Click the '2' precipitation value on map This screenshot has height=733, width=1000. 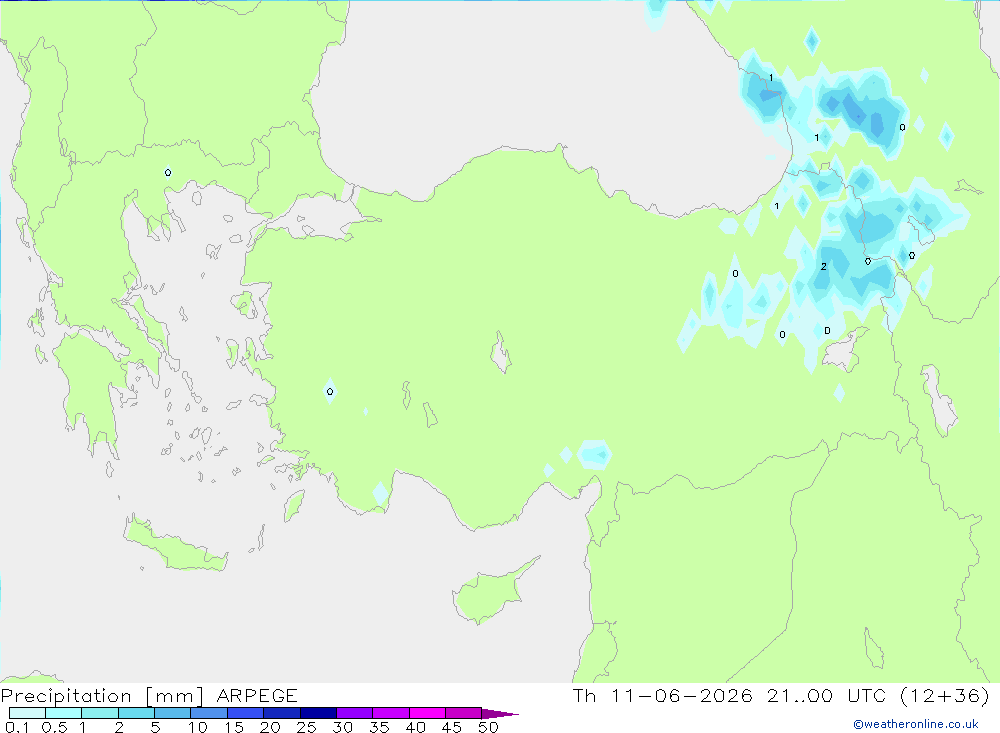(x=823, y=267)
